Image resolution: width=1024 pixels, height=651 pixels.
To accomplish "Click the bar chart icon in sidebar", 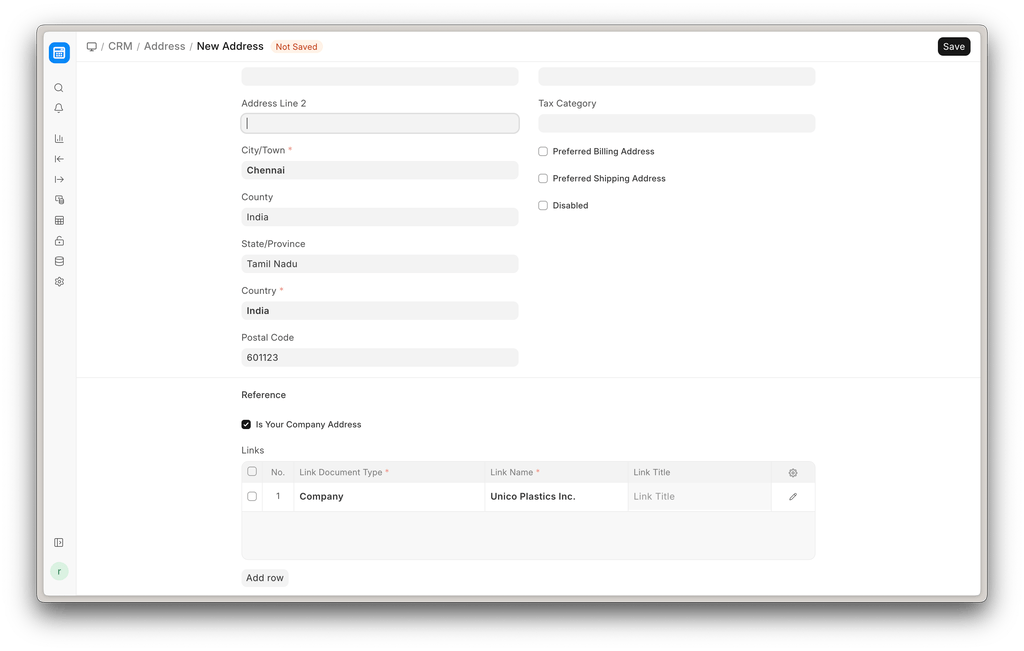I will coord(59,139).
